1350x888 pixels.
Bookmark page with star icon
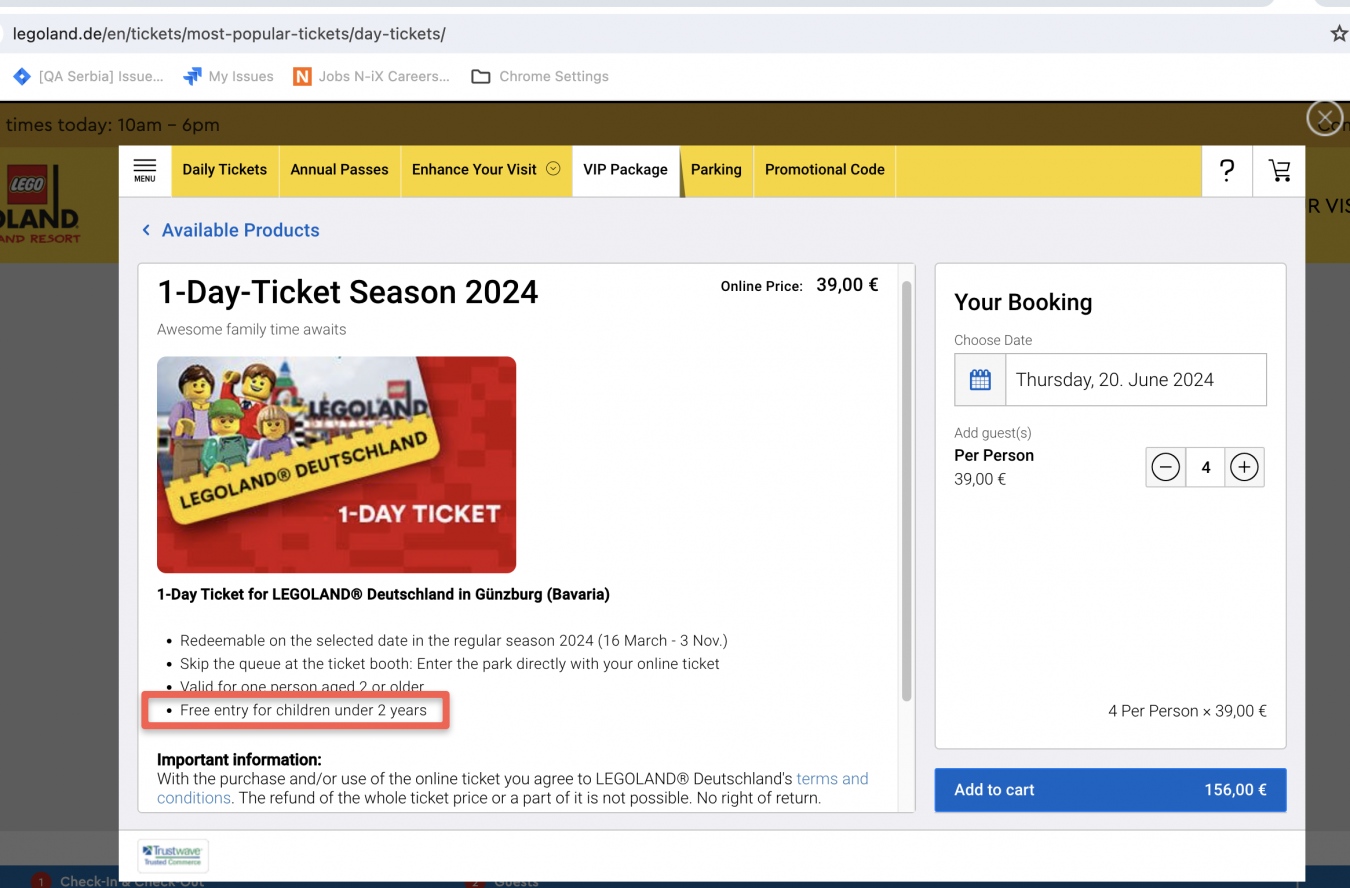pyautogui.click(x=1338, y=34)
